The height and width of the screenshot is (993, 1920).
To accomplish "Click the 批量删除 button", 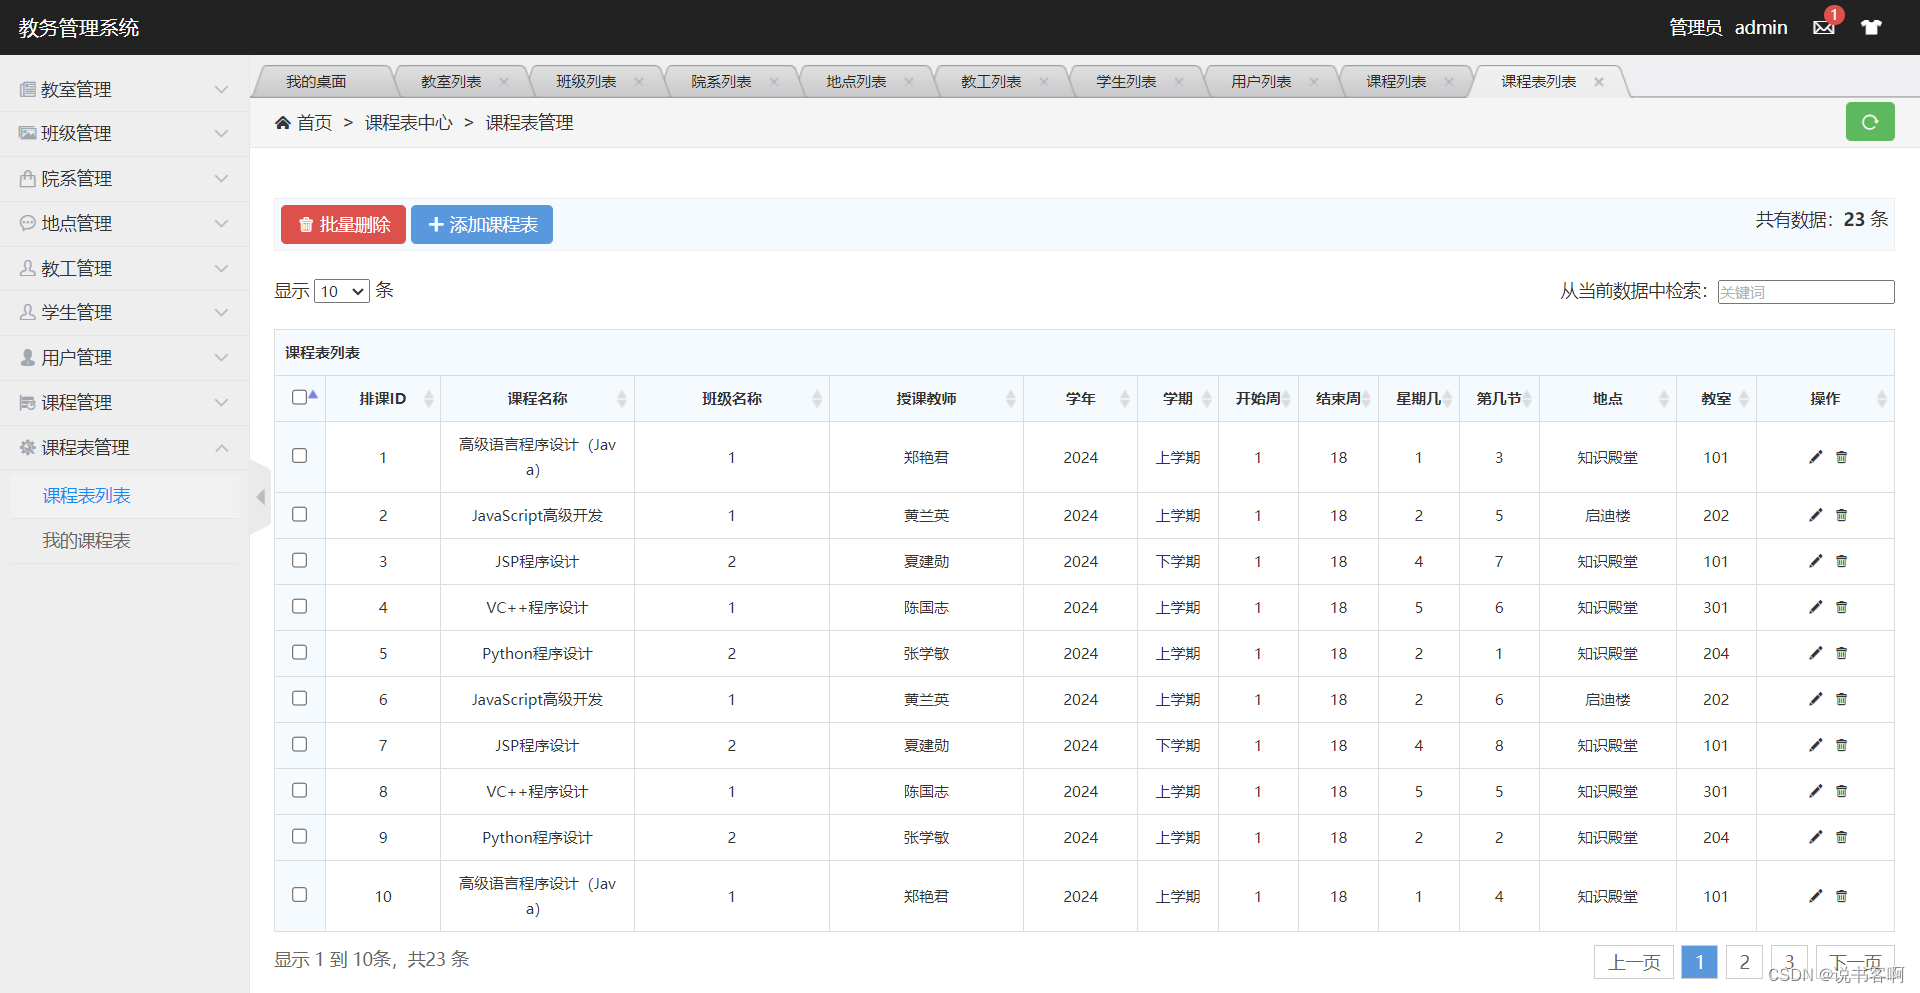I will pos(343,225).
